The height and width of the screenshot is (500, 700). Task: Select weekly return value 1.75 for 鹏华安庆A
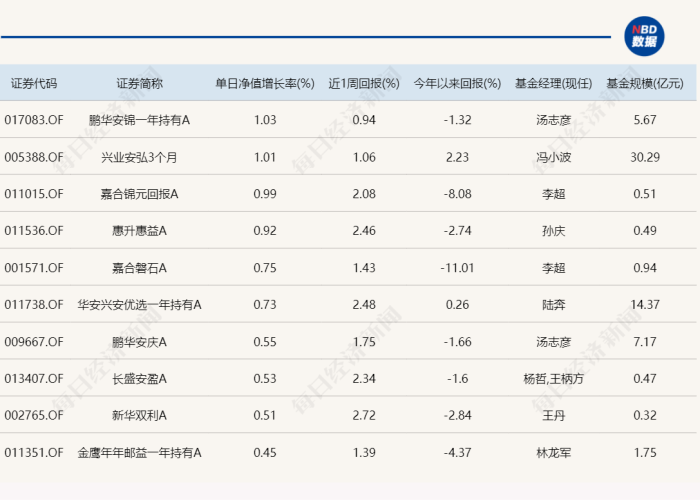click(x=364, y=342)
